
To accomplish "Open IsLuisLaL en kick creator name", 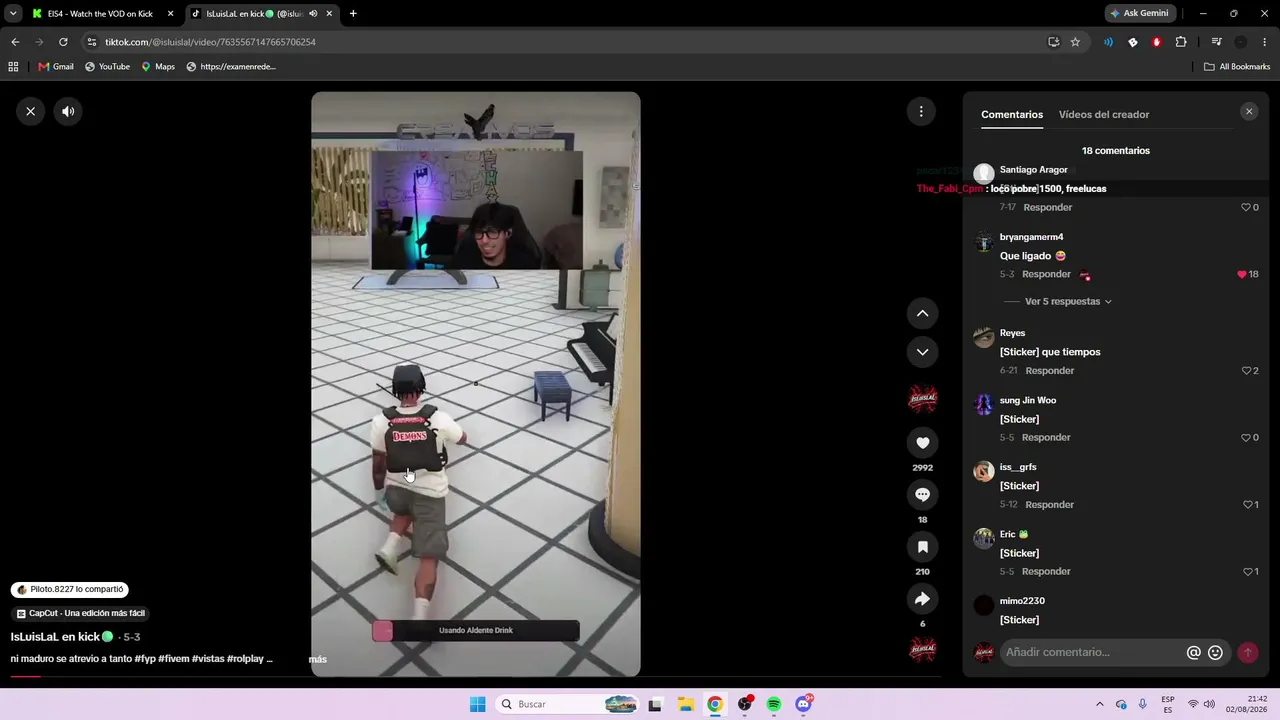I will (61, 637).
